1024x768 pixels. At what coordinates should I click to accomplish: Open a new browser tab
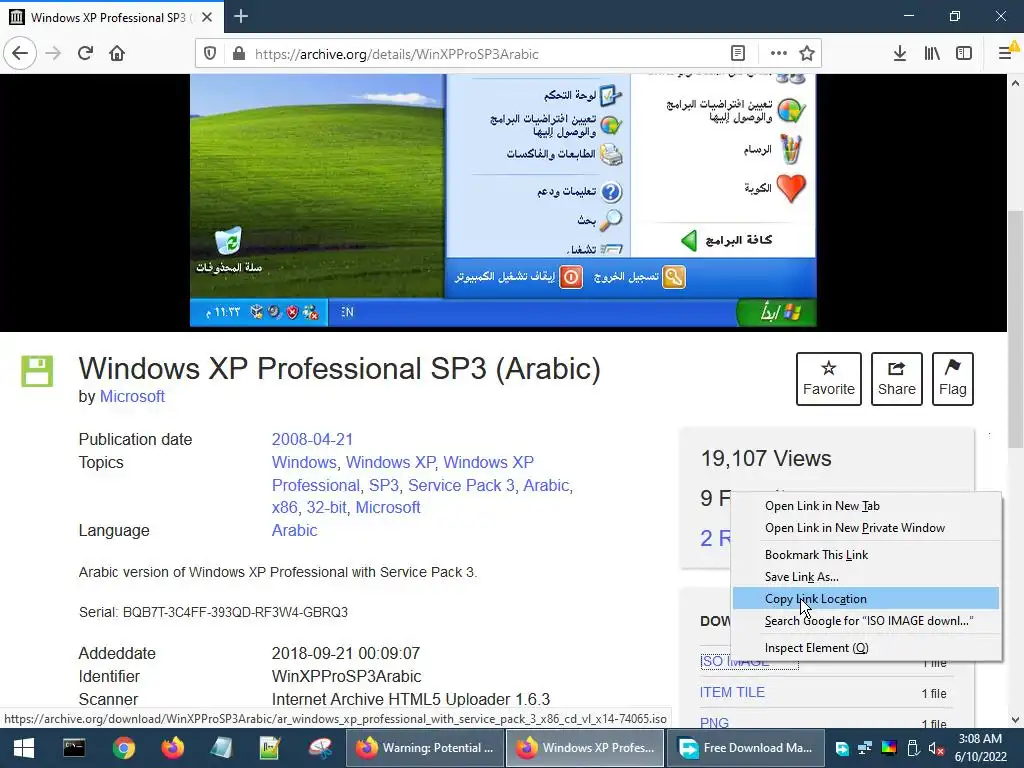pos(241,16)
